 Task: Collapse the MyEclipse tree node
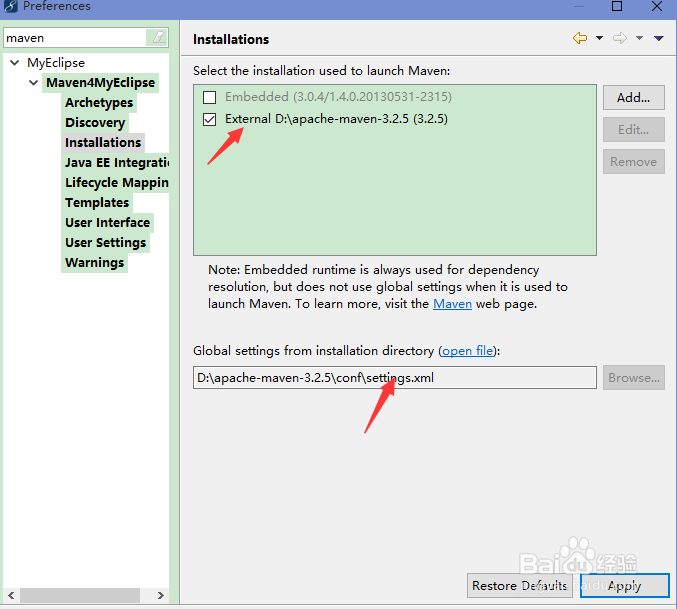(15, 63)
